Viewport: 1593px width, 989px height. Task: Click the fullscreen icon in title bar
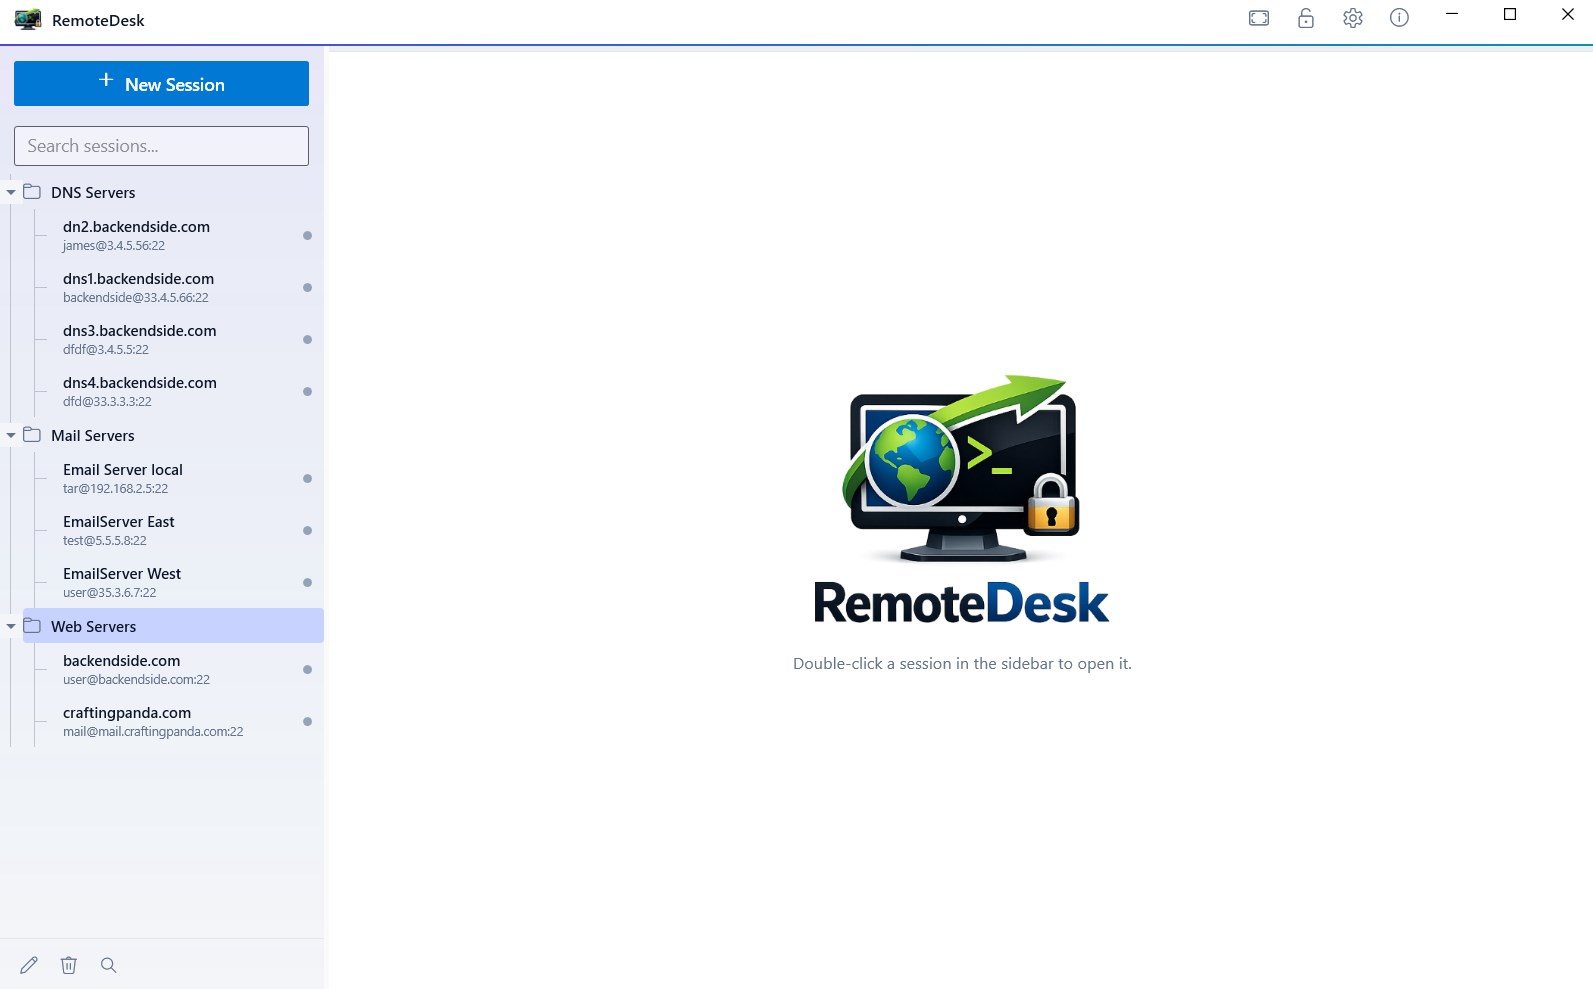1259,18
